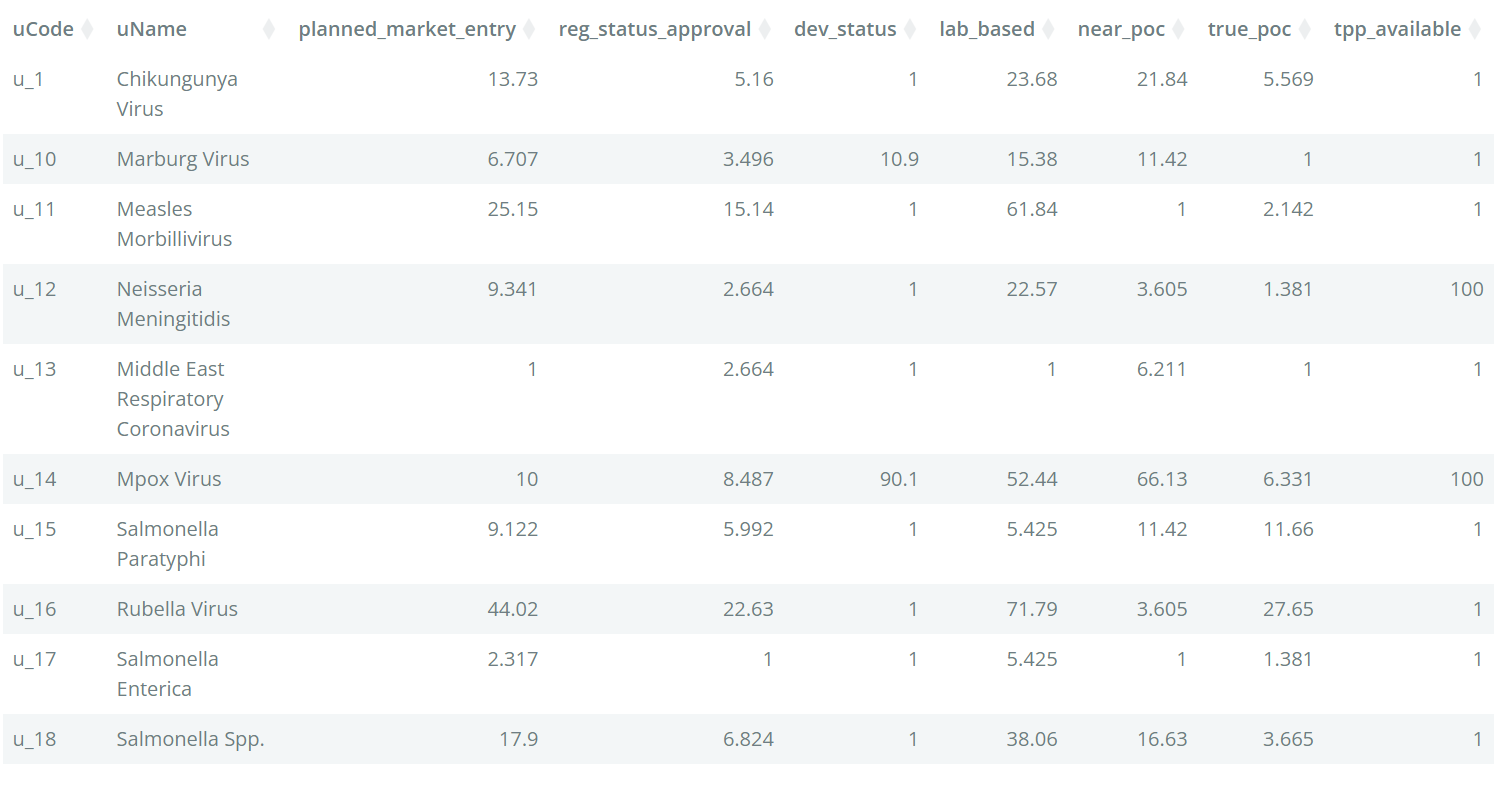Screen dimensions: 1511x785
Task: Click sort icon for reg_status_approval column
Action: pyautogui.click(x=764, y=30)
